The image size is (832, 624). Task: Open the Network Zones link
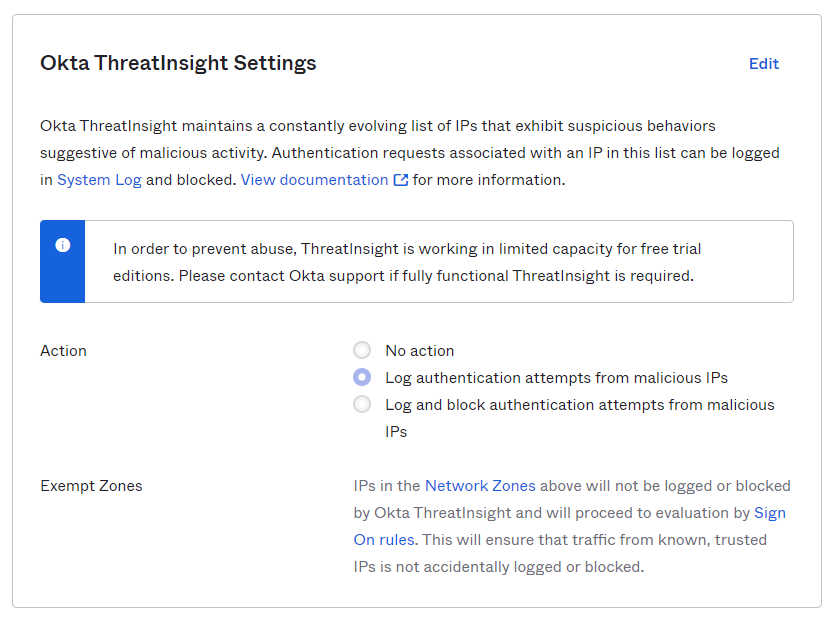coord(480,486)
